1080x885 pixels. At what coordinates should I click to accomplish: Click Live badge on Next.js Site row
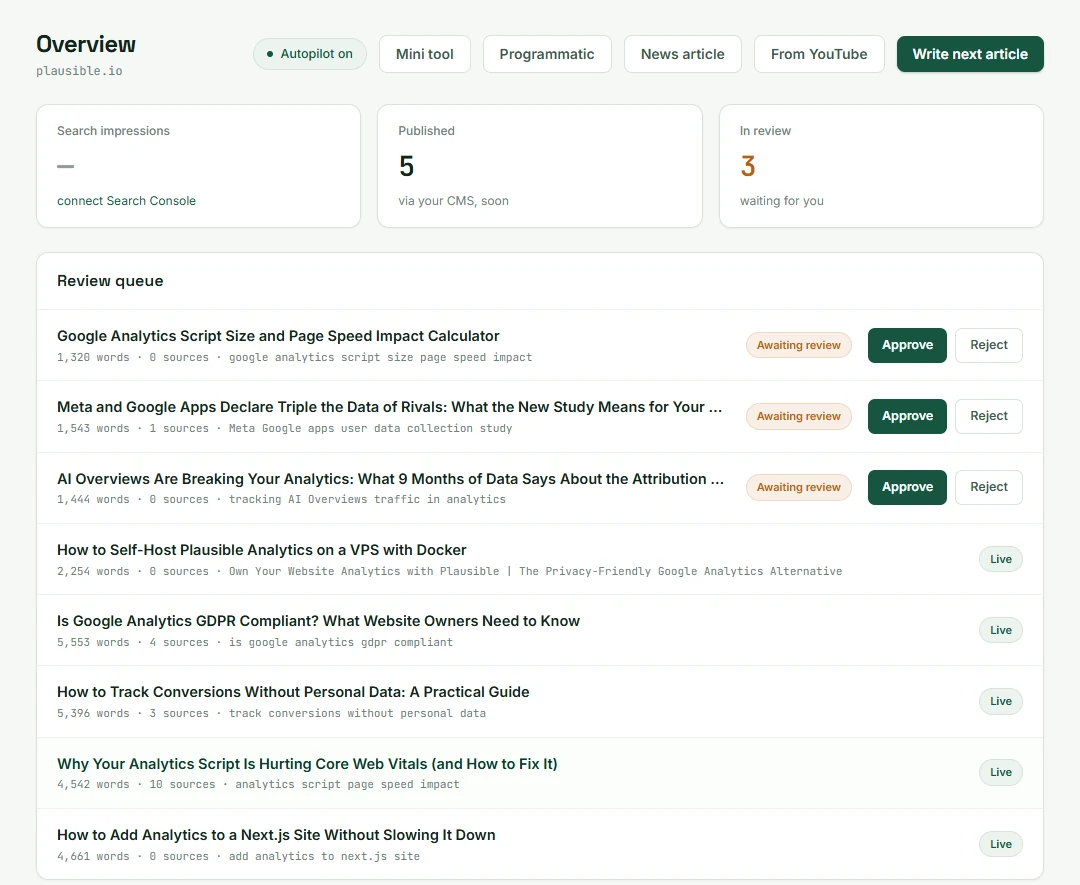tap(1000, 844)
